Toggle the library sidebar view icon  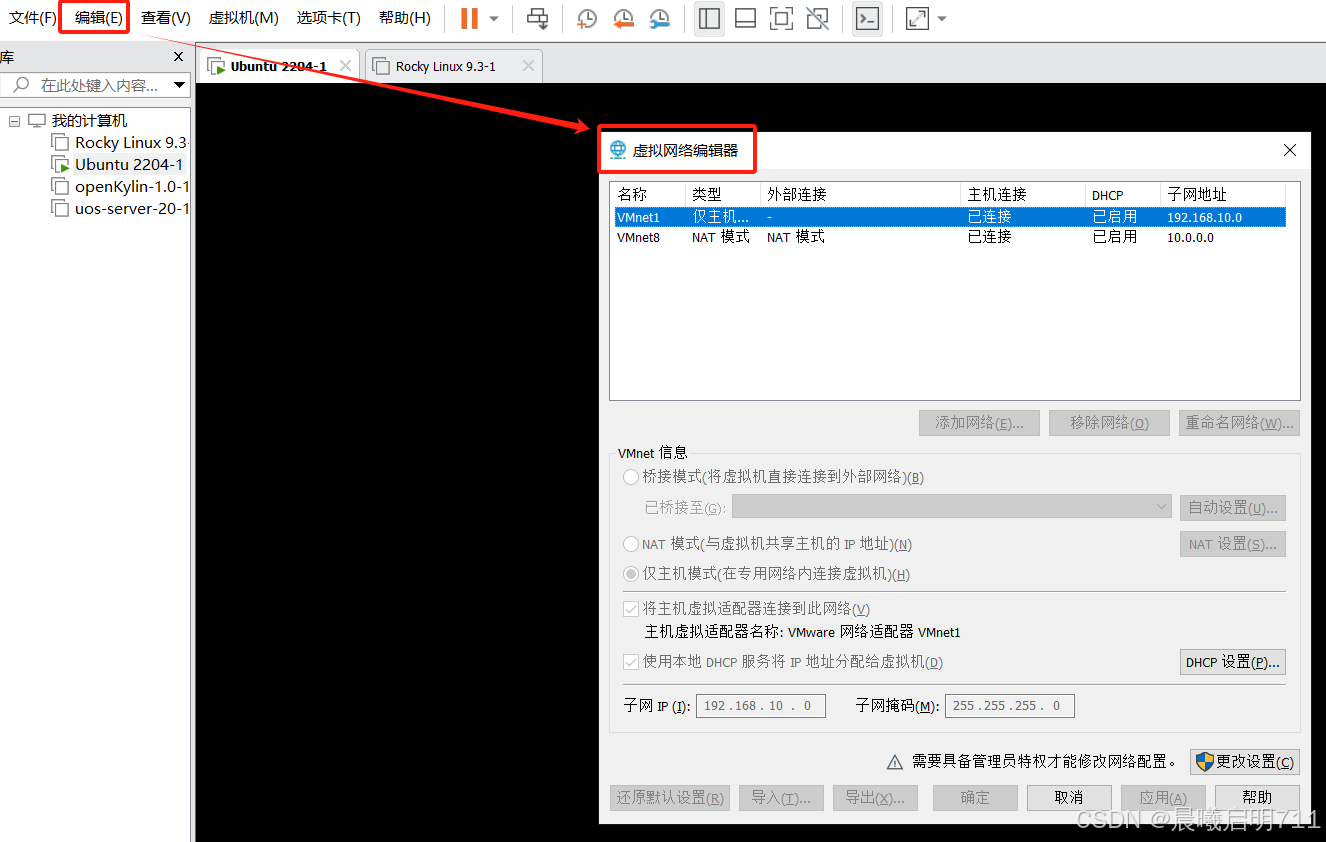click(709, 18)
